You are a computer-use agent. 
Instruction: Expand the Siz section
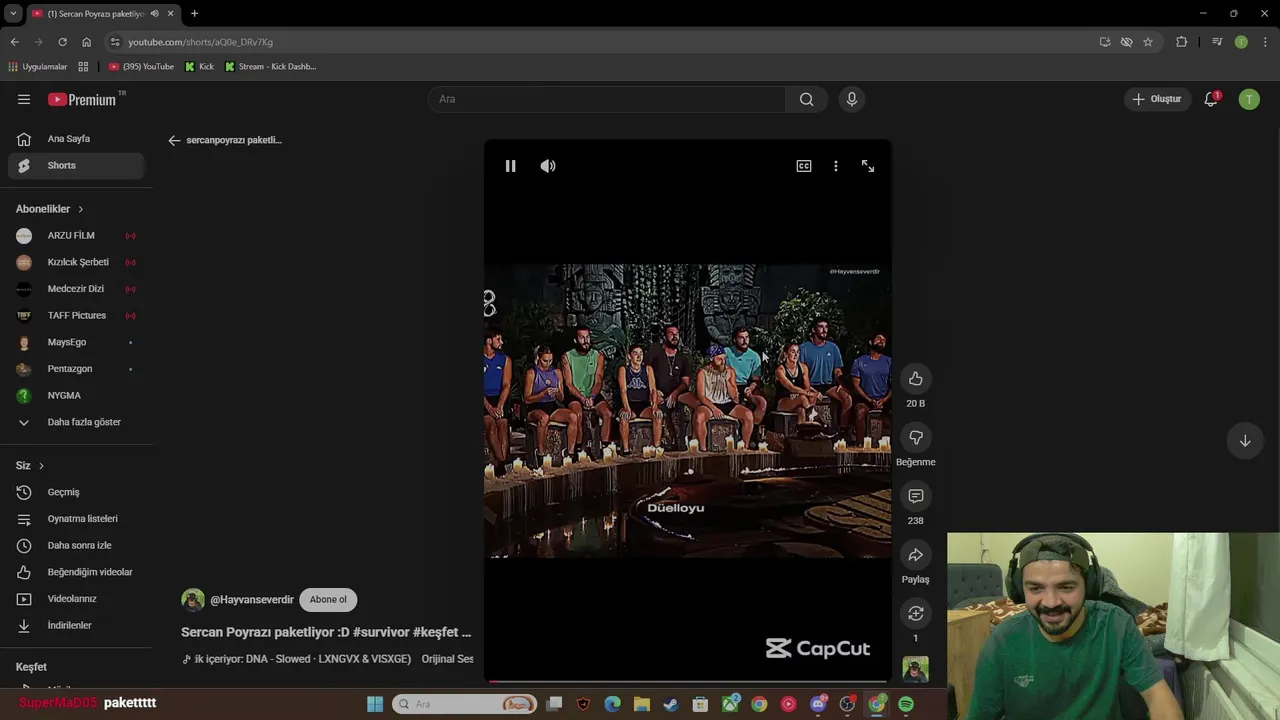(x=30, y=466)
